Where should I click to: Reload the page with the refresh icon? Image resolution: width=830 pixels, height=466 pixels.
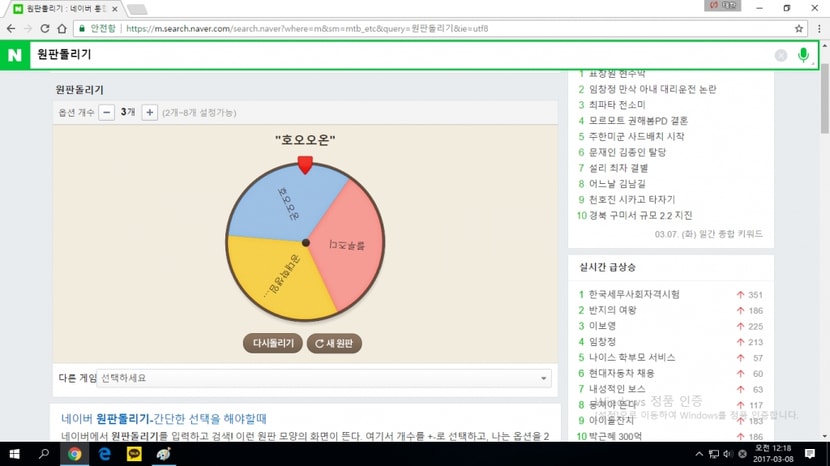pyautogui.click(x=45, y=29)
